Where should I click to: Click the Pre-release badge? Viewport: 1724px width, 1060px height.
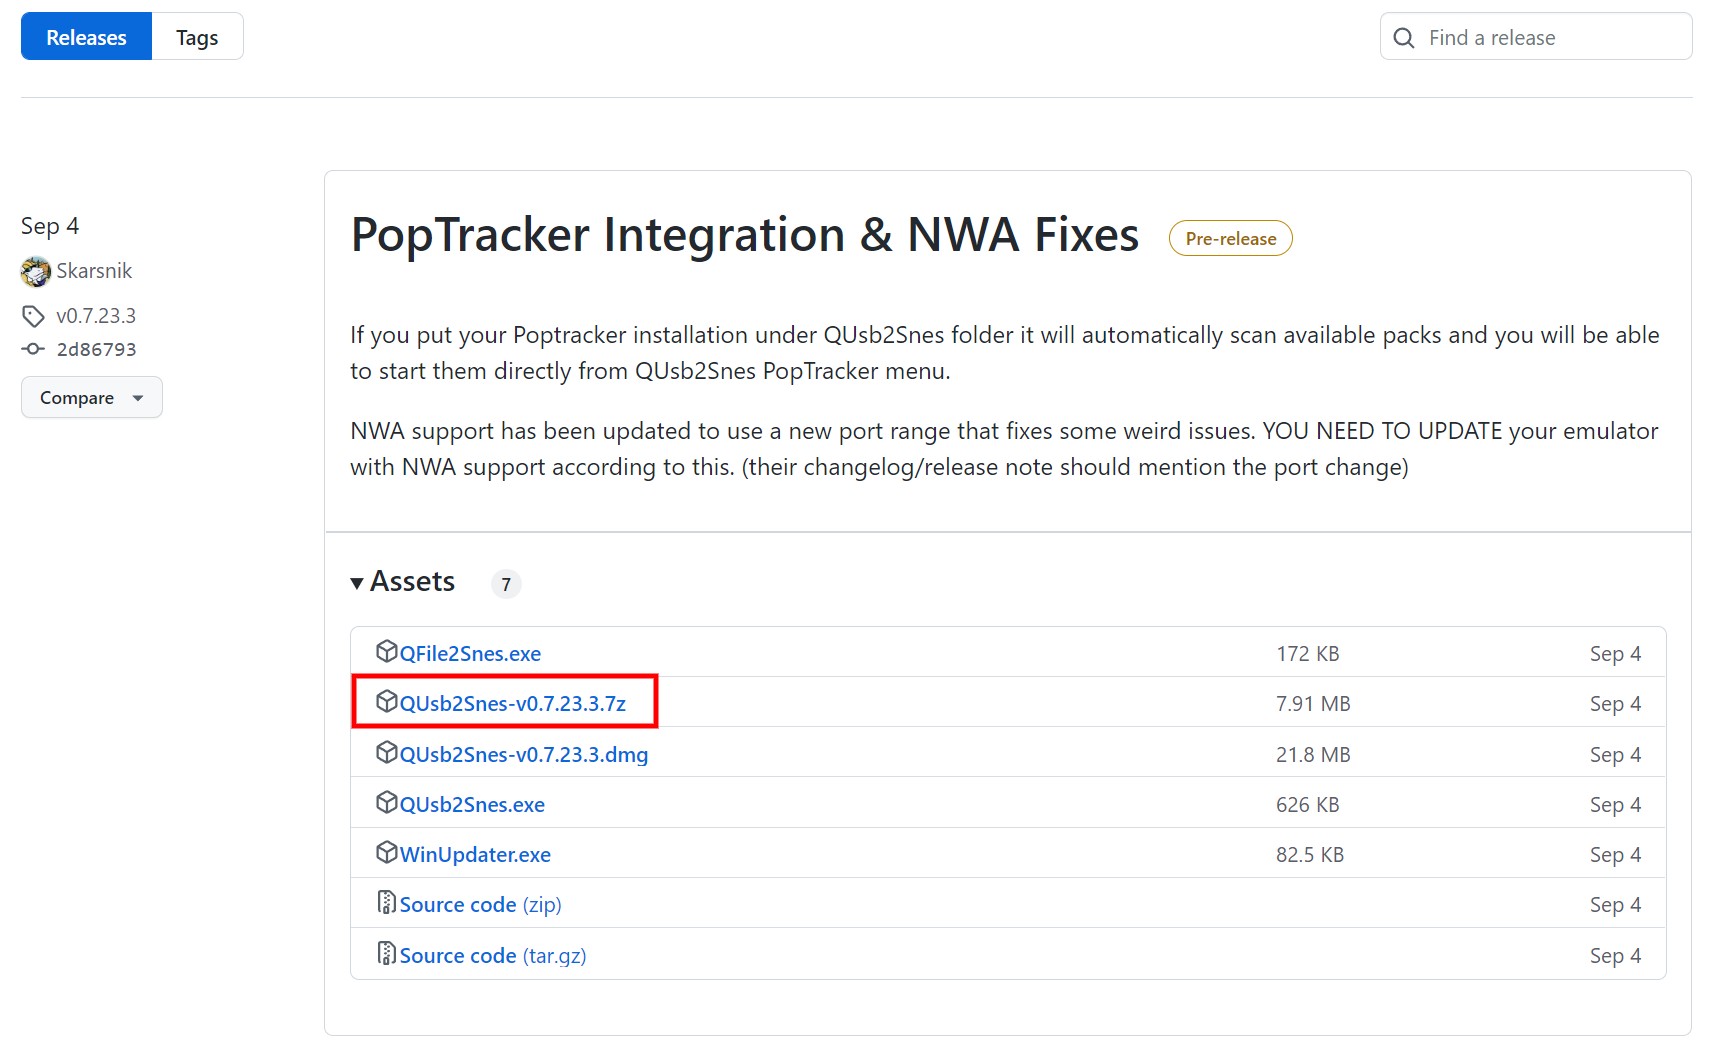[1230, 239]
